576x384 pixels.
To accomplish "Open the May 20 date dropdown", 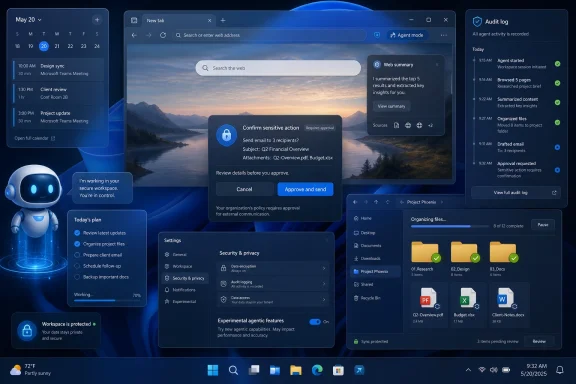I will click(28, 19).
